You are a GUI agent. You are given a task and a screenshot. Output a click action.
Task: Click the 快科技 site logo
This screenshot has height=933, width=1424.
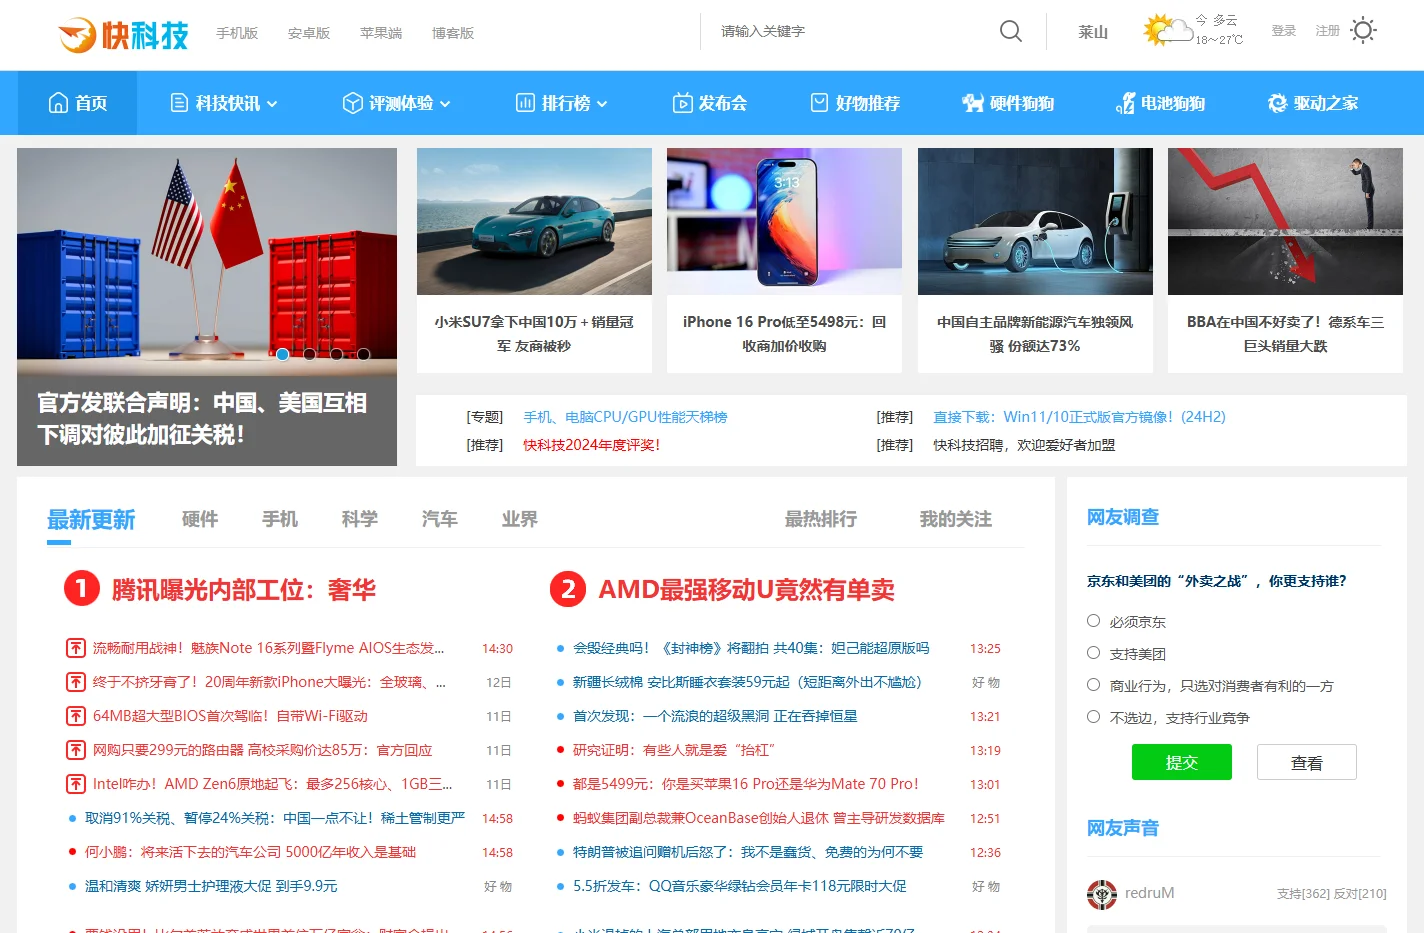click(x=123, y=35)
